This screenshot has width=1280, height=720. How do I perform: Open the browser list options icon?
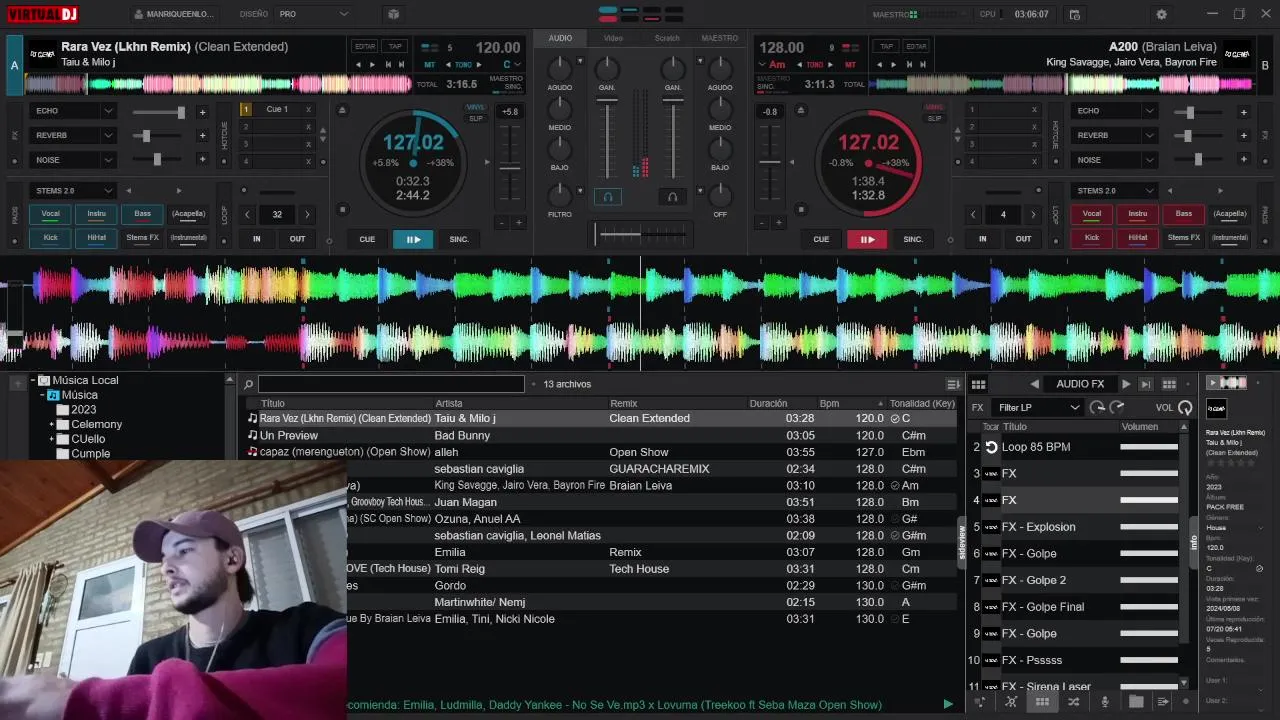pyautogui.click(x=953, y=384)
